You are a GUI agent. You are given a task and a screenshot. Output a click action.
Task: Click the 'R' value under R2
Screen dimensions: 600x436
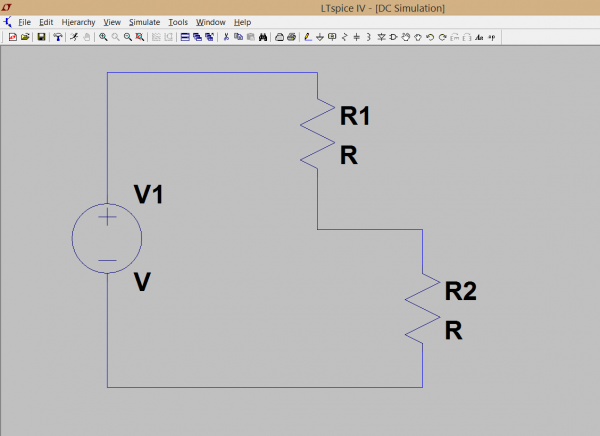coord(453,330)
